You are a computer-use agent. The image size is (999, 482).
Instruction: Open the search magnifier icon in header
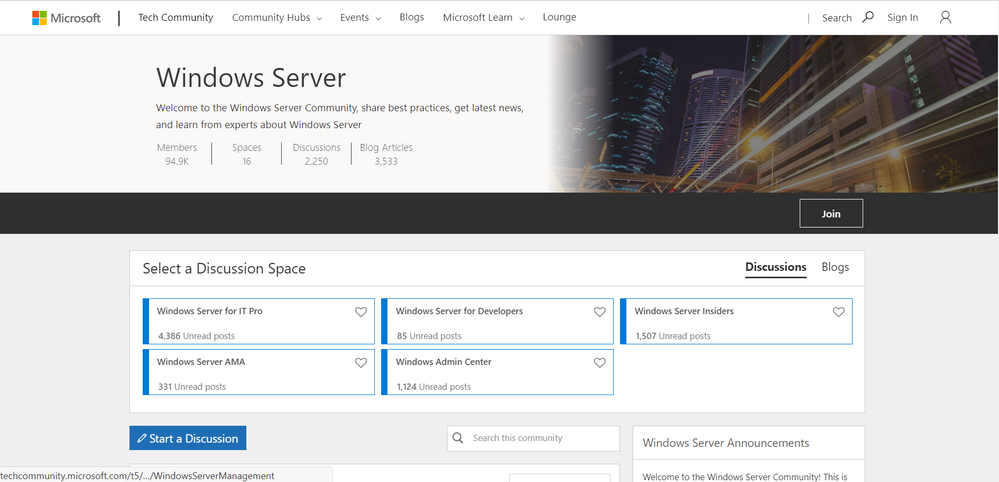(868, 17)
